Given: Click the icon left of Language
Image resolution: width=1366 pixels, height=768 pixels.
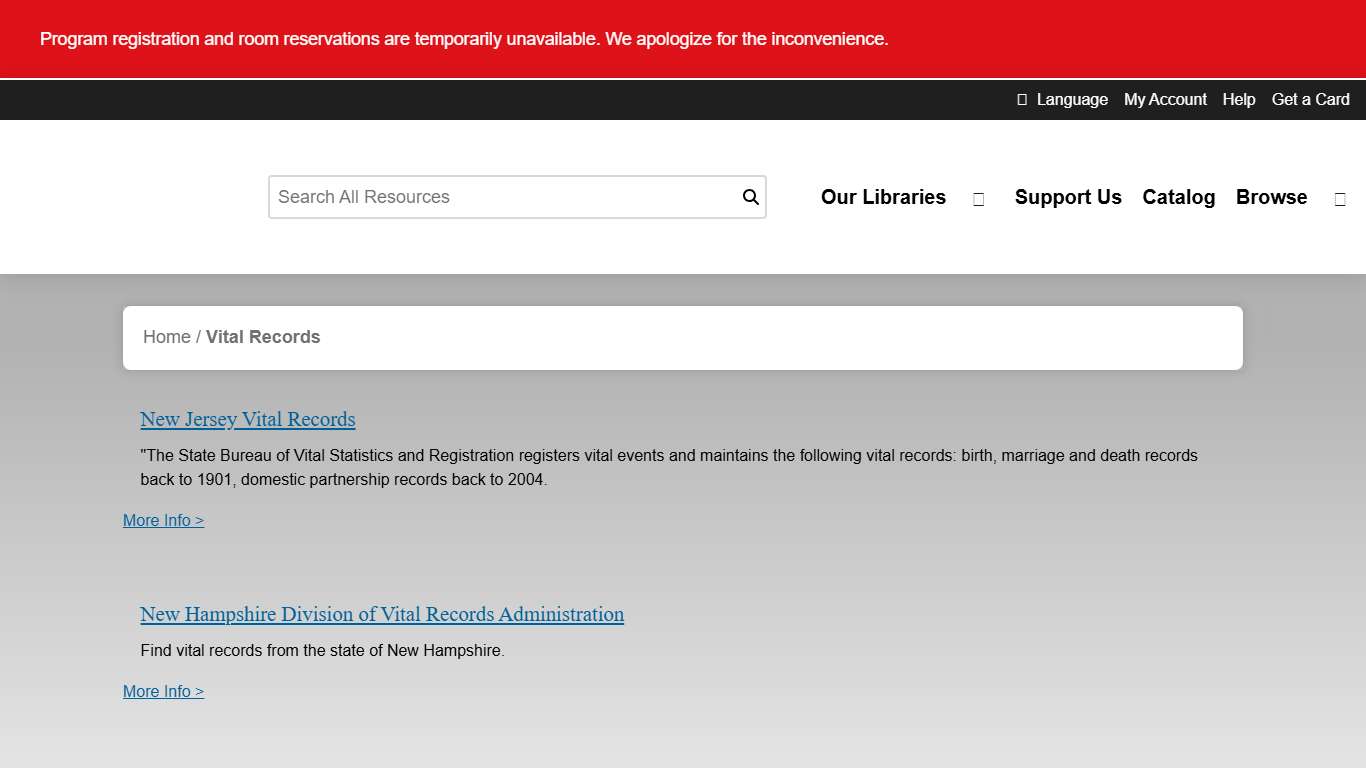Looking at the screenshot, I should (x=1022, y=99).
